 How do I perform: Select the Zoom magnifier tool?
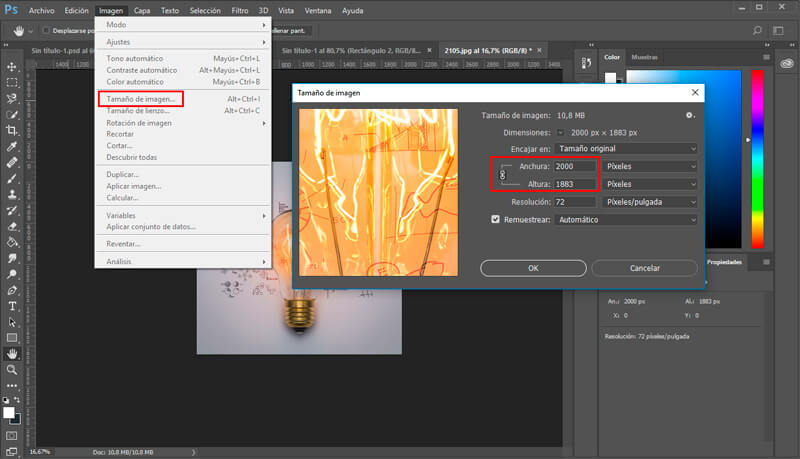coord(12,370)
